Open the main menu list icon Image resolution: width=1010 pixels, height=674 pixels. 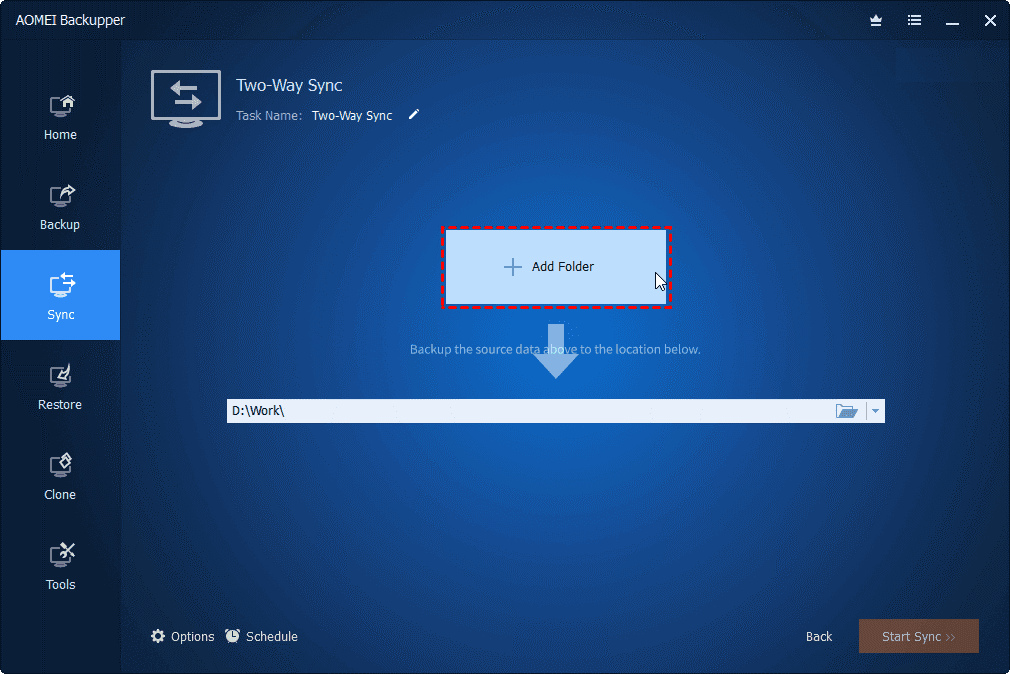click(x=914, y=20)
